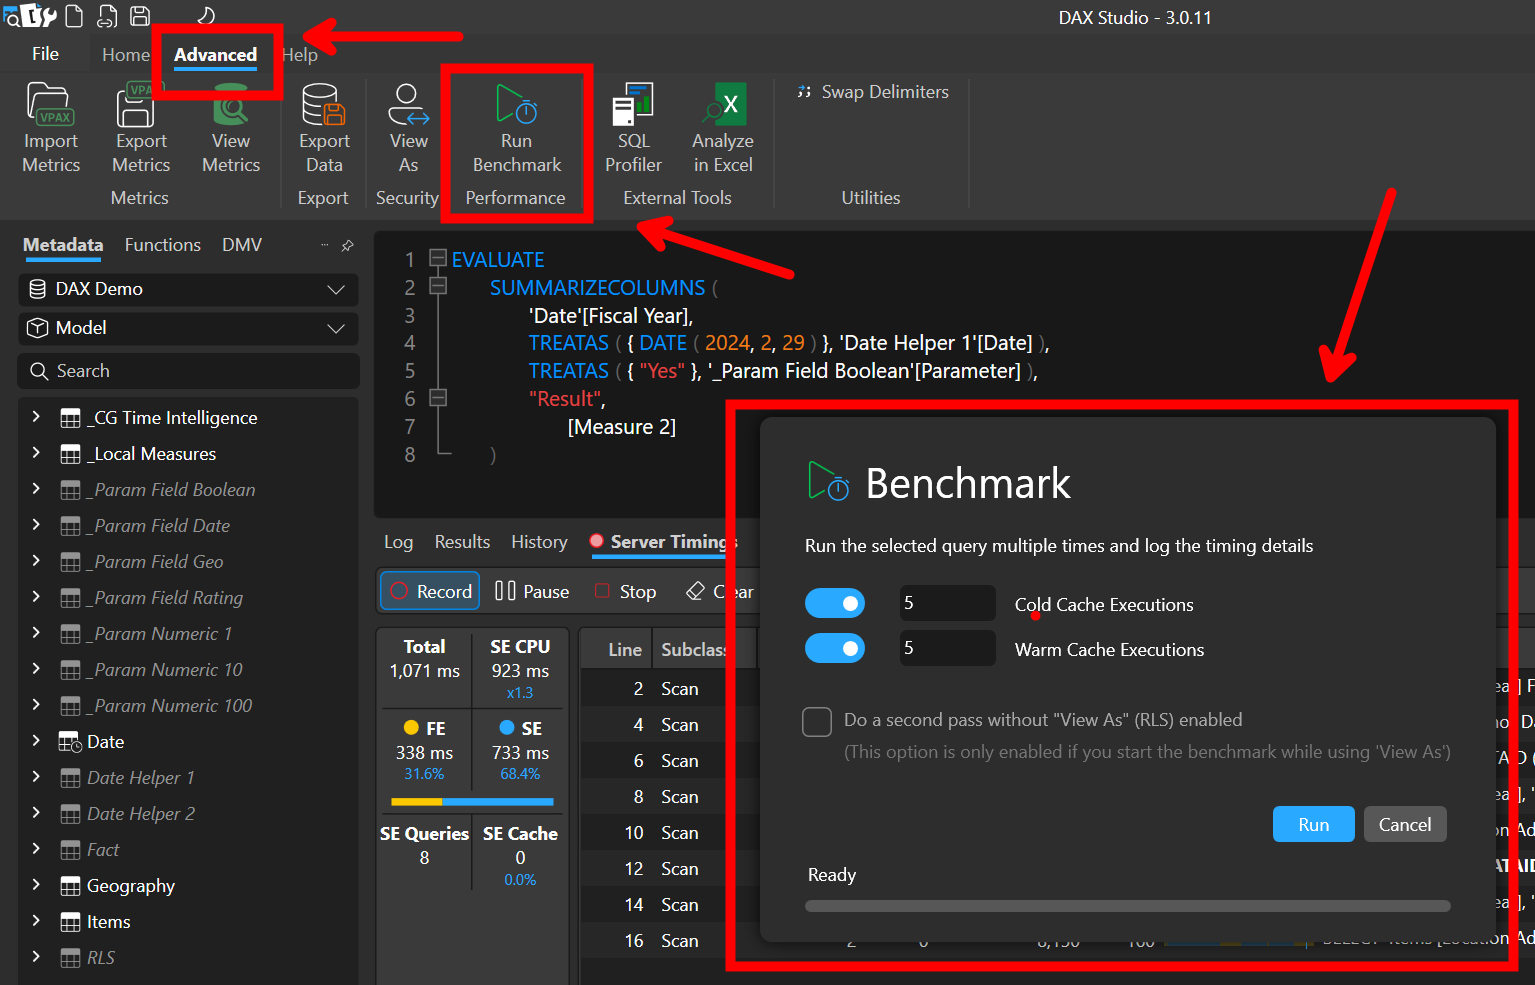The width and height of the screenshot is (1535, 985).
Task: Open SQL Profiler
Action: [633, 130]
